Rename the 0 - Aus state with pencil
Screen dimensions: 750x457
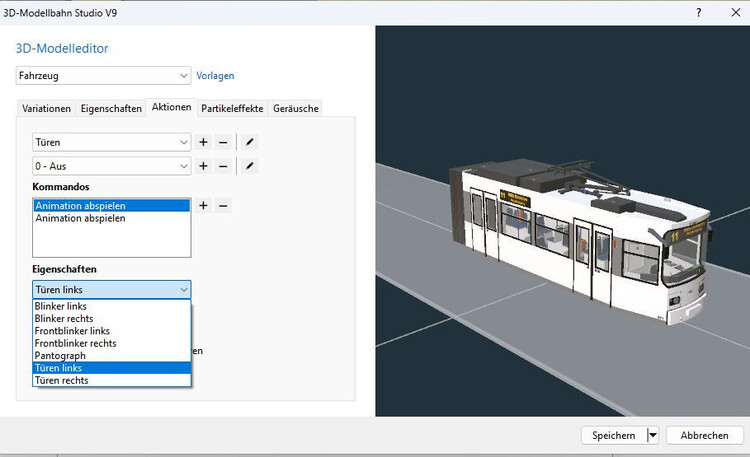click(x=250, y=166)
